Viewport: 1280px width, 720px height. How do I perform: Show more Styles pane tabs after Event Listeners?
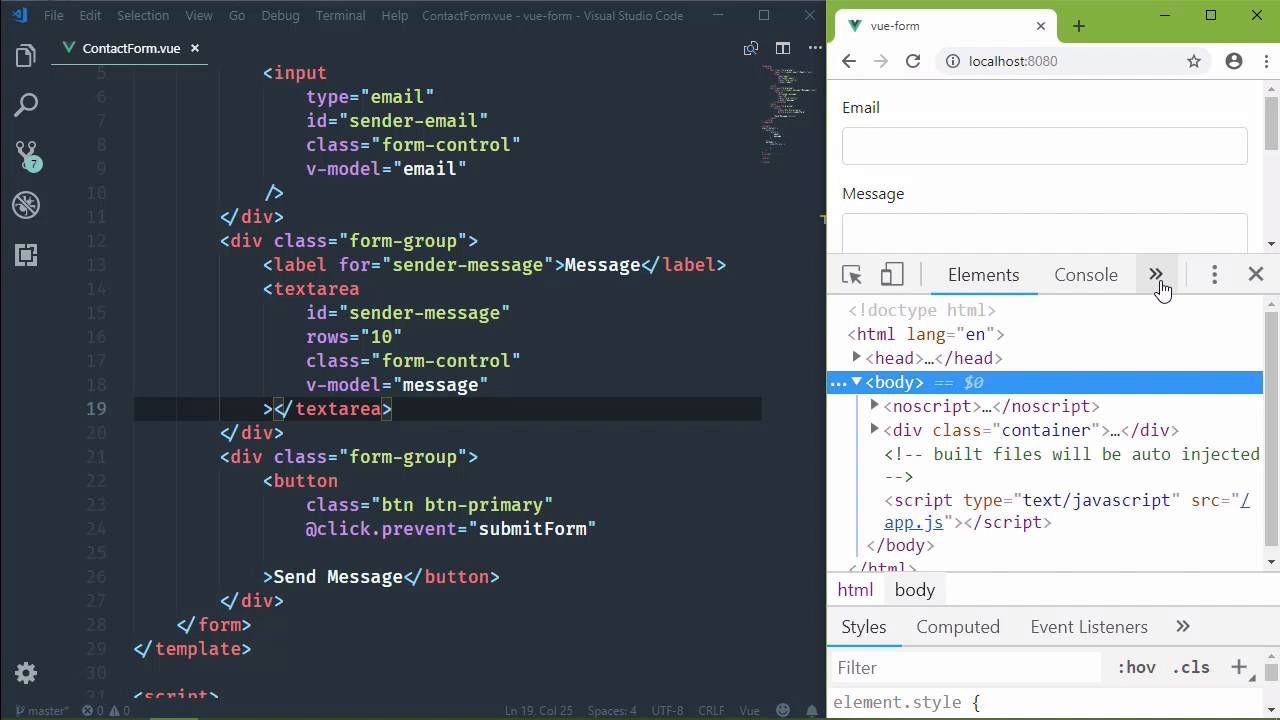click(1183, 627)
